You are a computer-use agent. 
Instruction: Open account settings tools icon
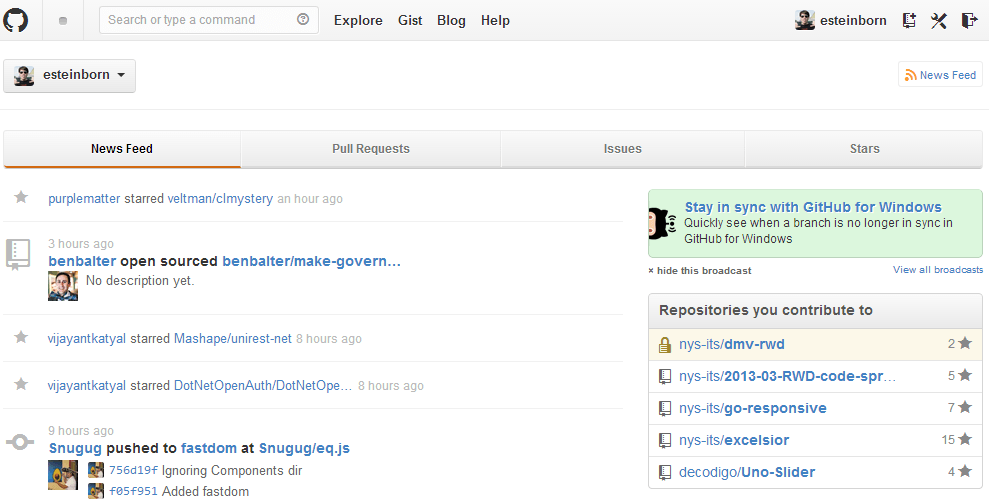coord(938,20)
